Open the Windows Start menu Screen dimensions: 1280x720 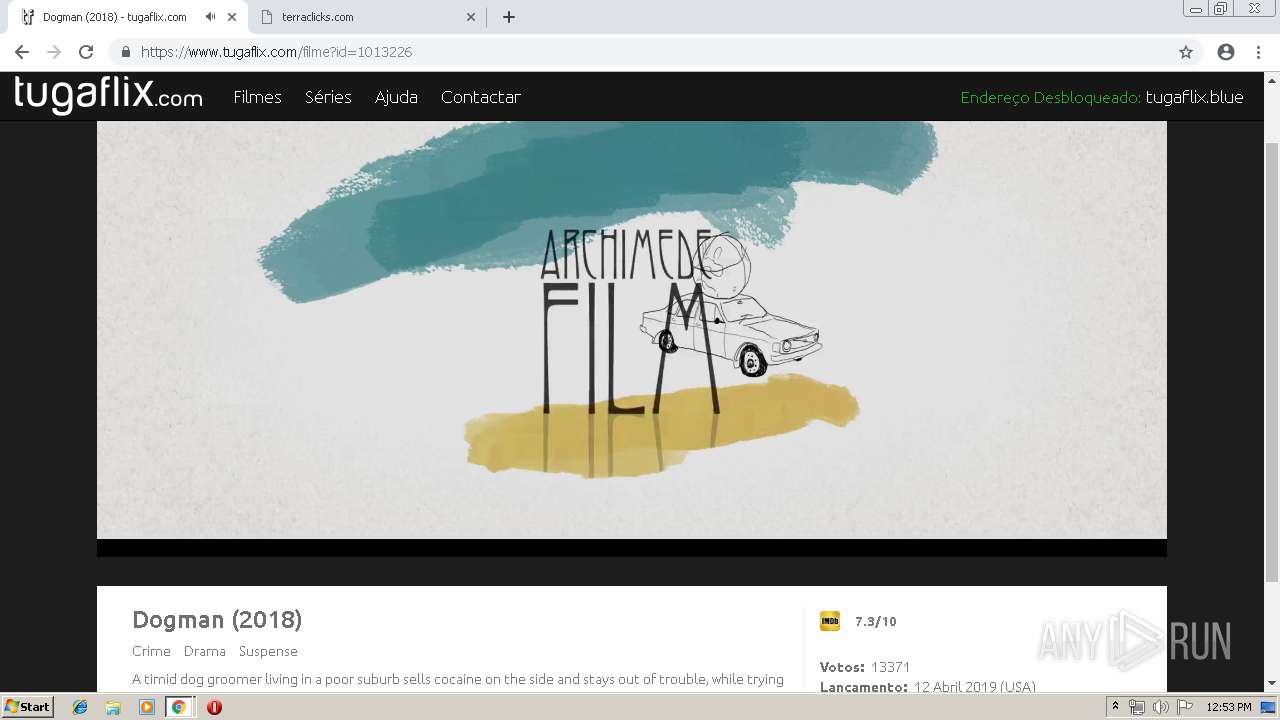(x=28, y=706)
